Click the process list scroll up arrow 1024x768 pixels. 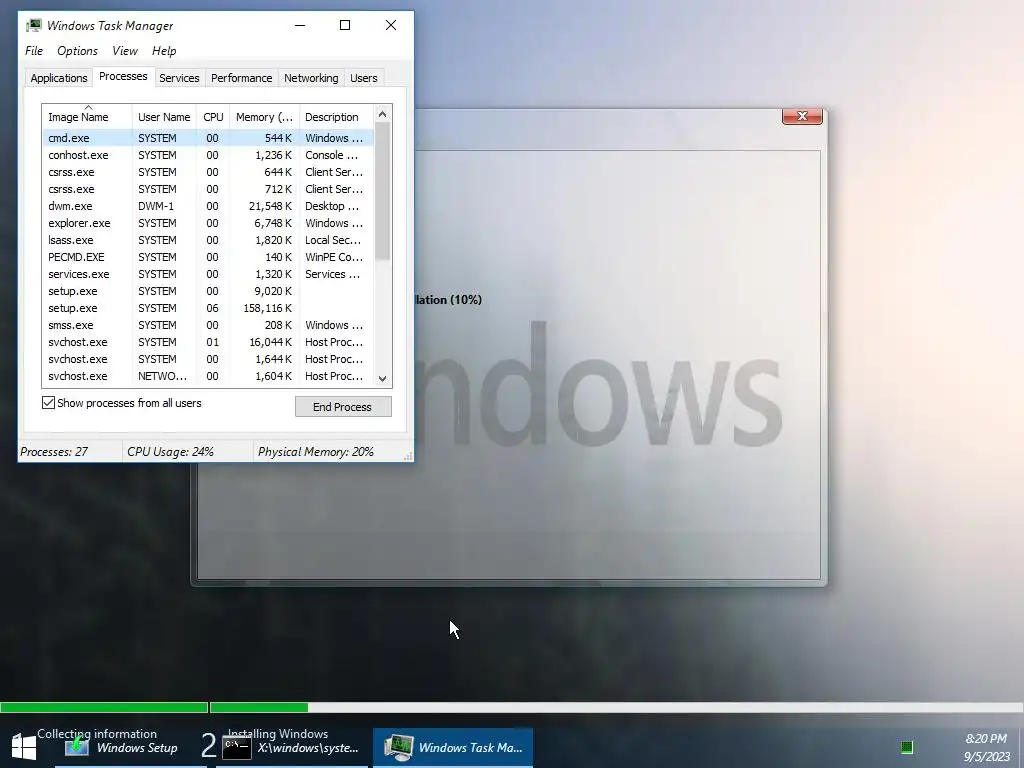tap(383, 114)
